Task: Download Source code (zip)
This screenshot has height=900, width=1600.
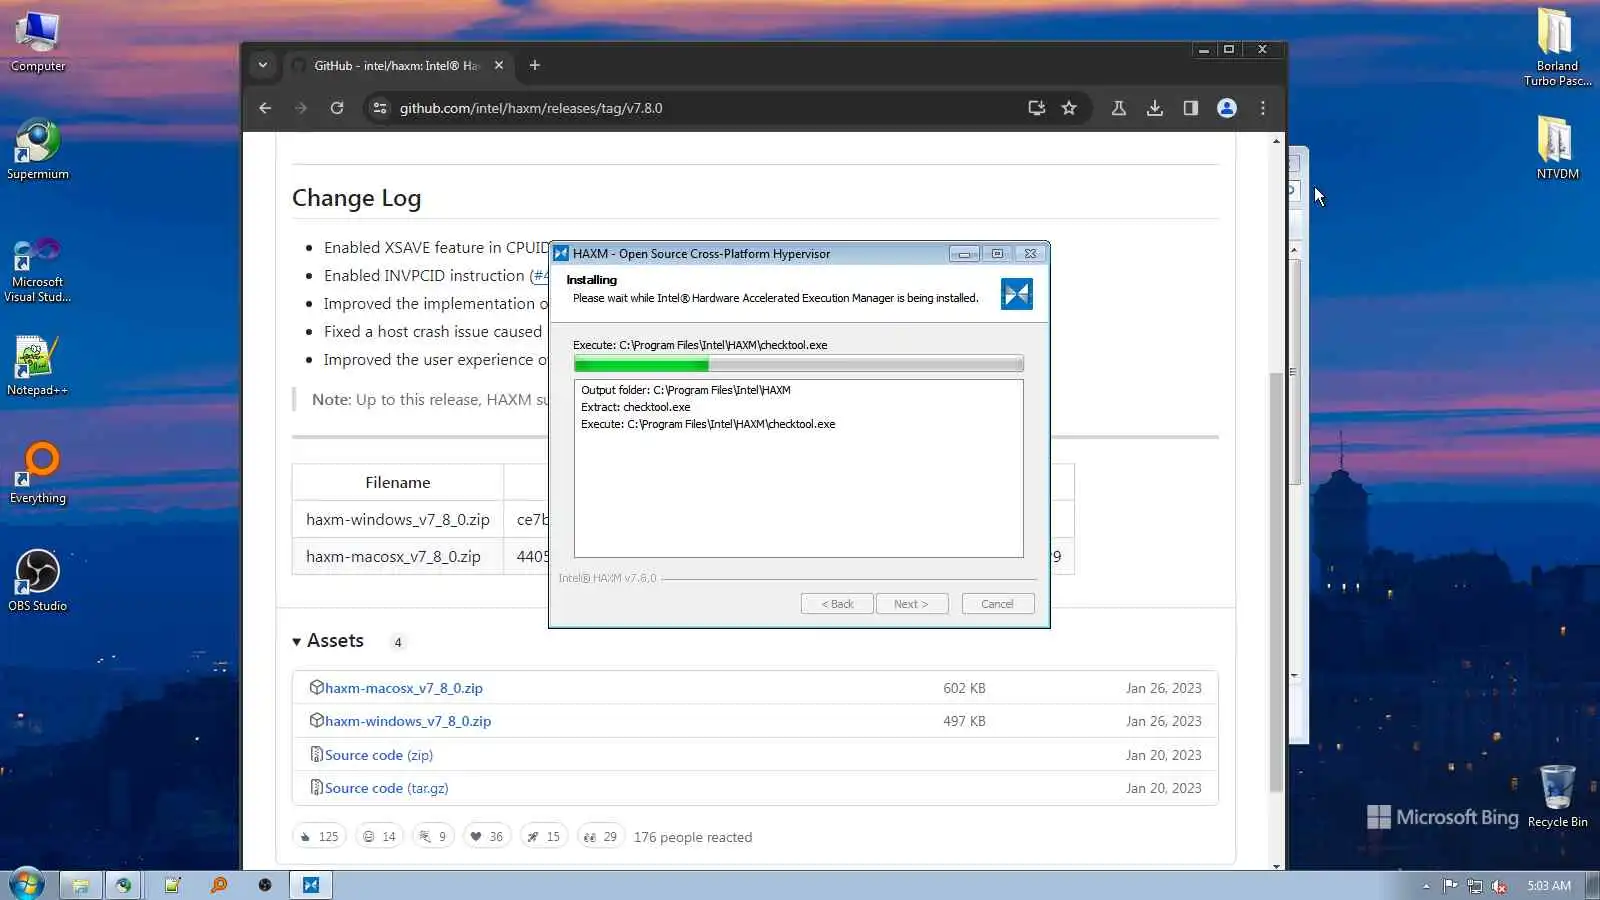Action: coord(379,755)
